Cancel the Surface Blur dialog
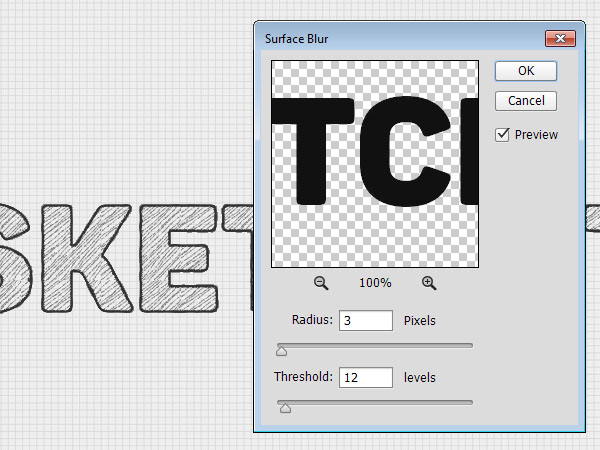Viewport: 600px width, 450px height. [526, 101]
